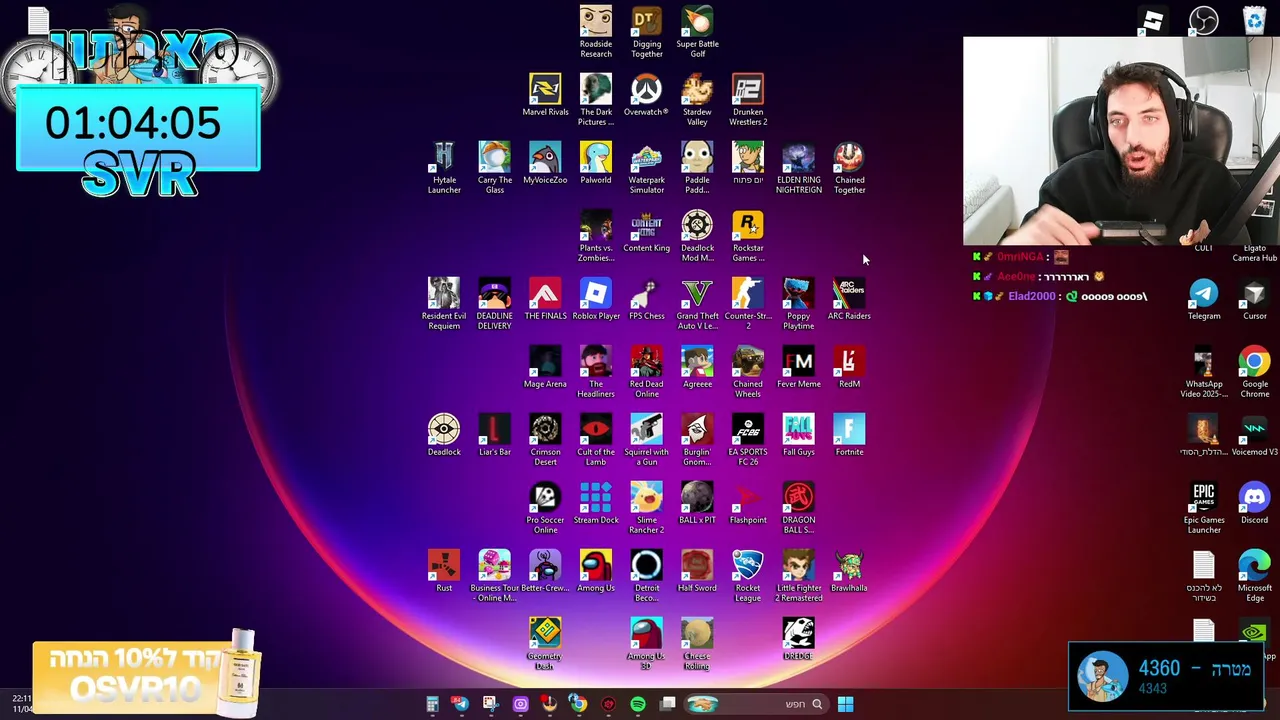
Task: Open Content King desktop icon
Action: [x=646, y=231]
